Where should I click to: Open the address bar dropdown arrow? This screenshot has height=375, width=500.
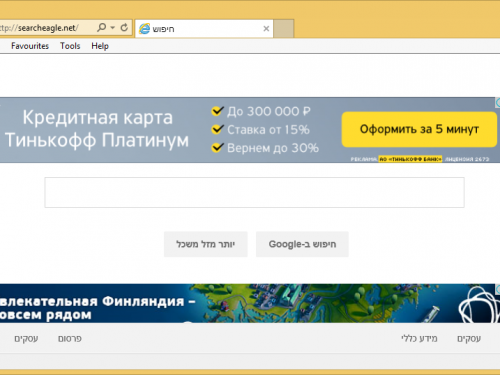pyautogui.click(x=113, y=28)
